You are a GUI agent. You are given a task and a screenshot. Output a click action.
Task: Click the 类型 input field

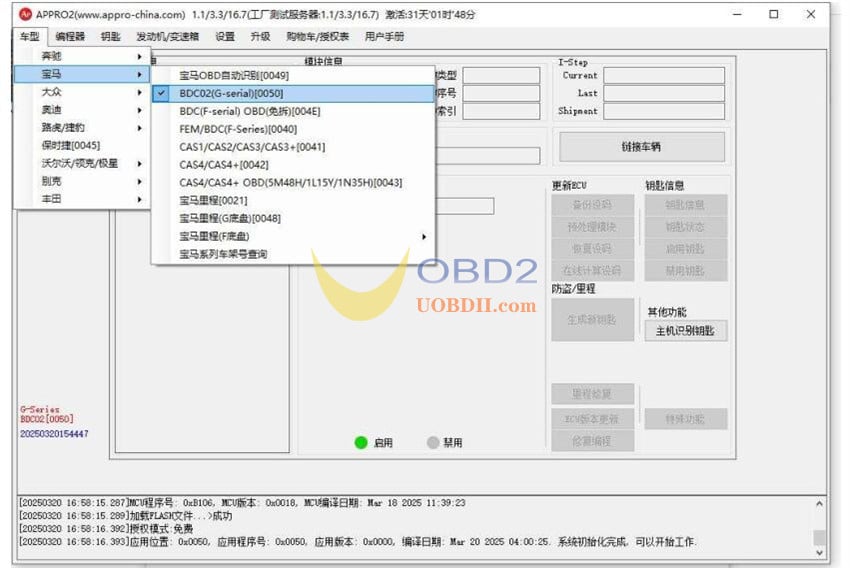pos(501,75)
